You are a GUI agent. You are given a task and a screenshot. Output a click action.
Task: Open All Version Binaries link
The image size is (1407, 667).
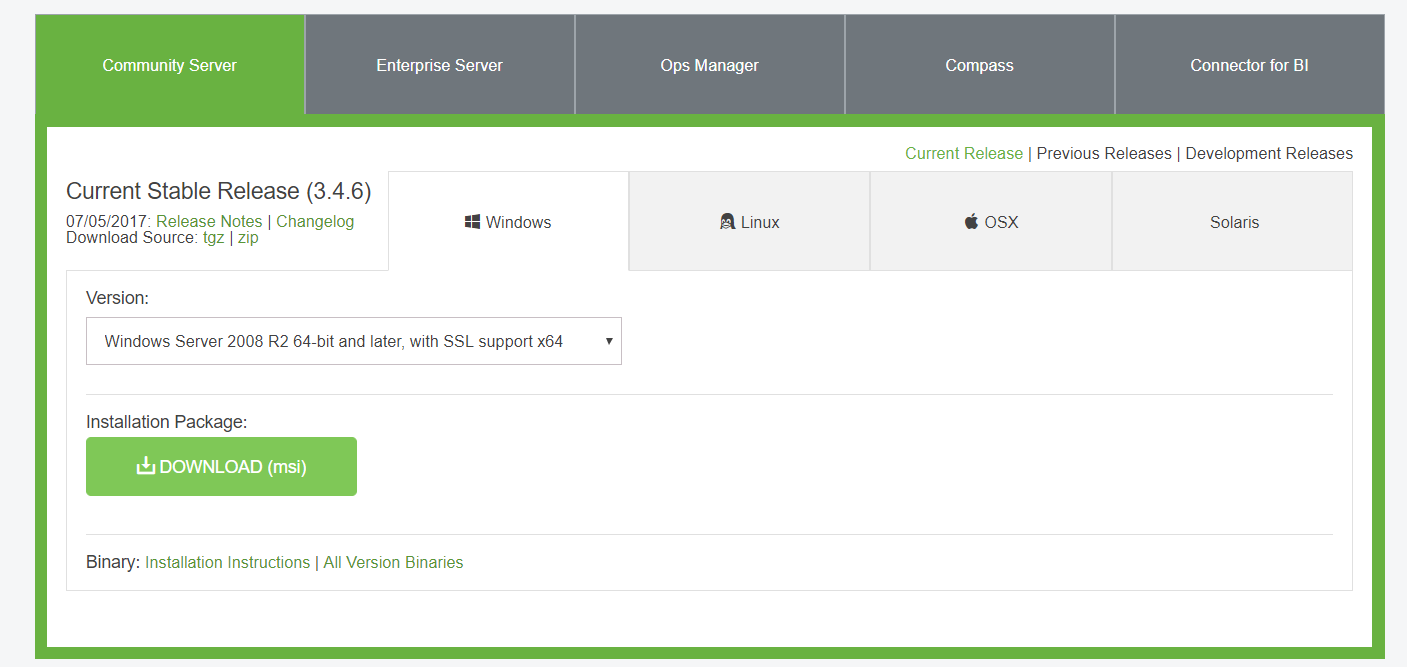click(x=393, y=562)
